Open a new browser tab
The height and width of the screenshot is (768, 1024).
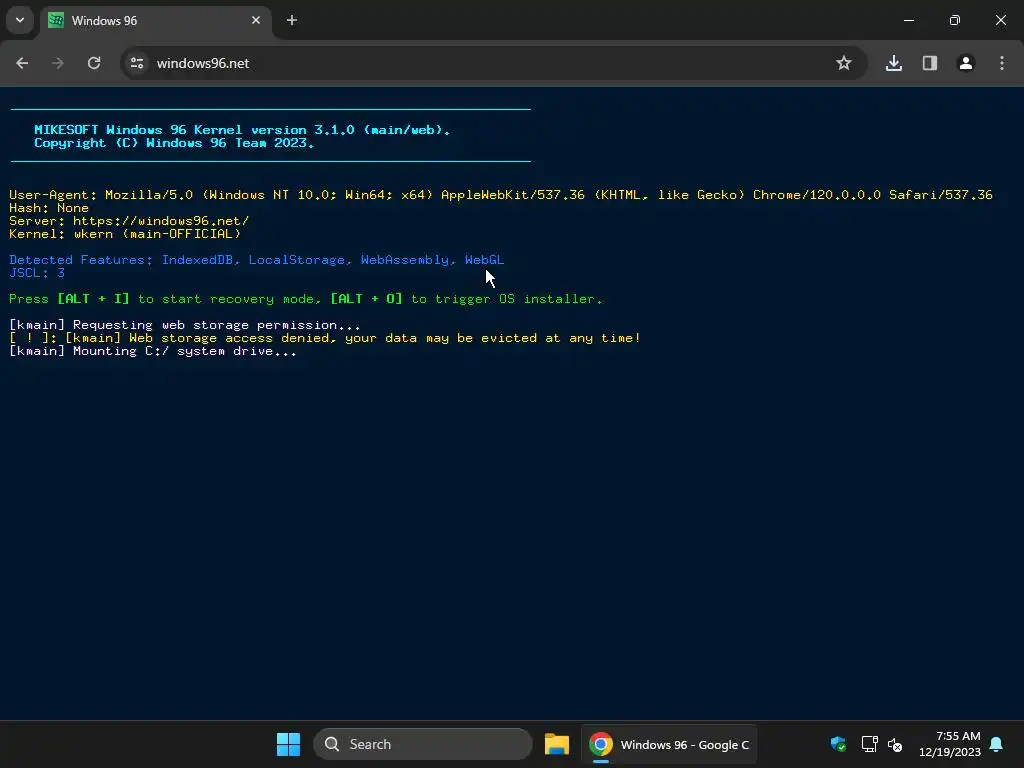(292, 20)
